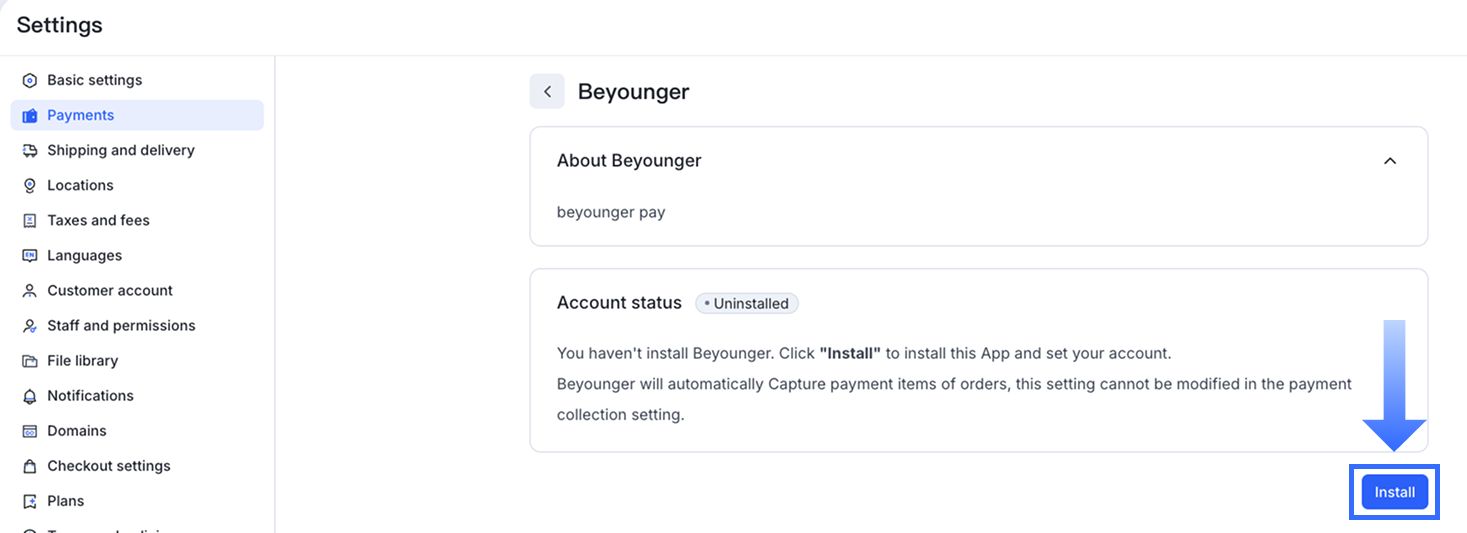Click the Notifications bell icon

click(x=30, y=396)
